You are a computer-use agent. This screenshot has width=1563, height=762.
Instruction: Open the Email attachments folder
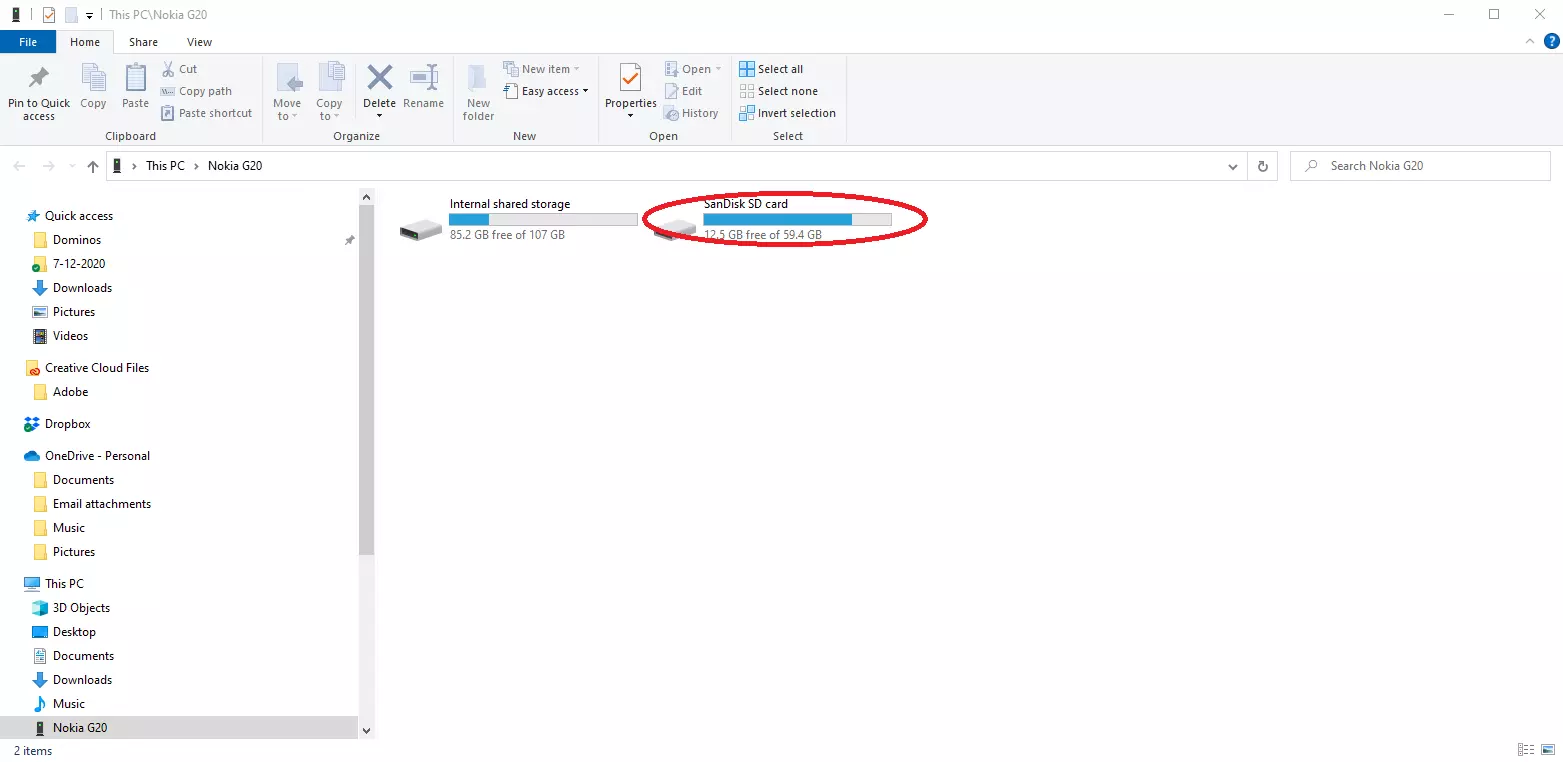(x=102, y=504)
